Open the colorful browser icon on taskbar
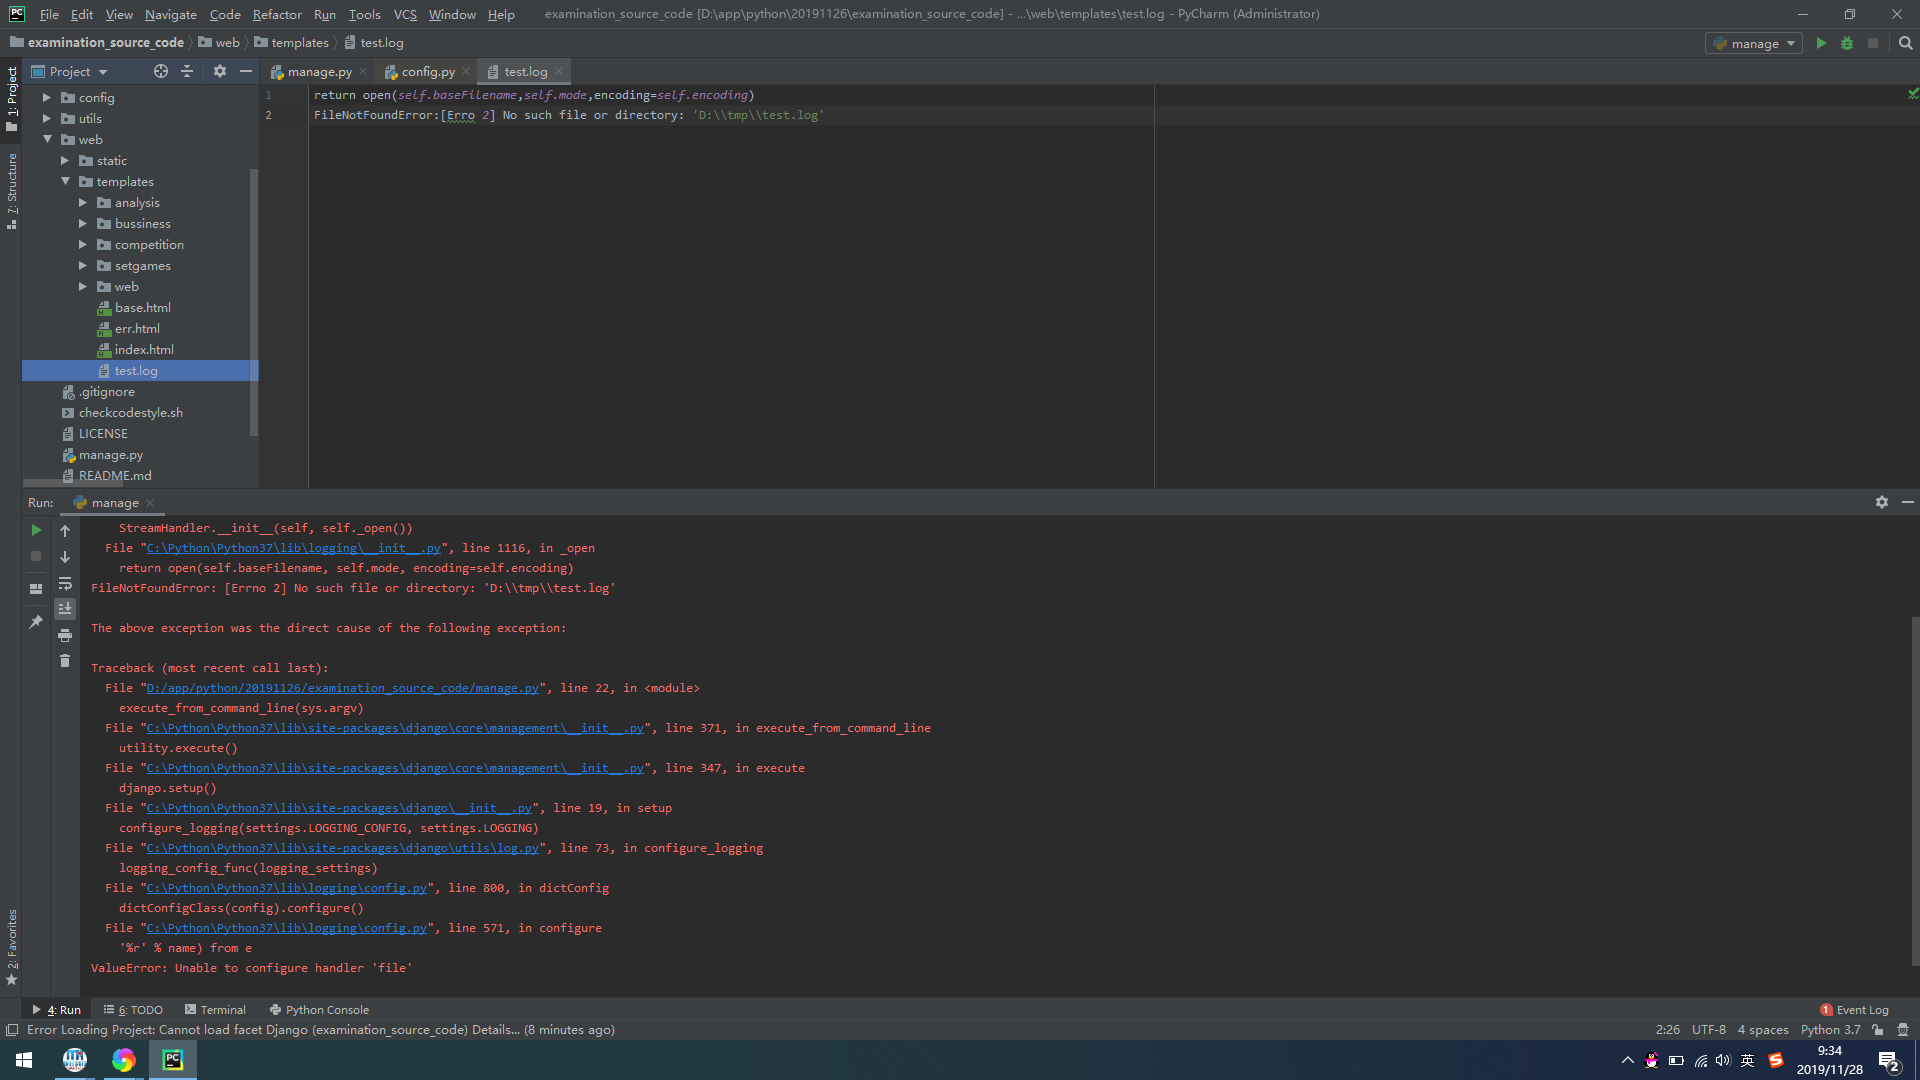Viewport: 1920px width, 1080px height. 124,1060
